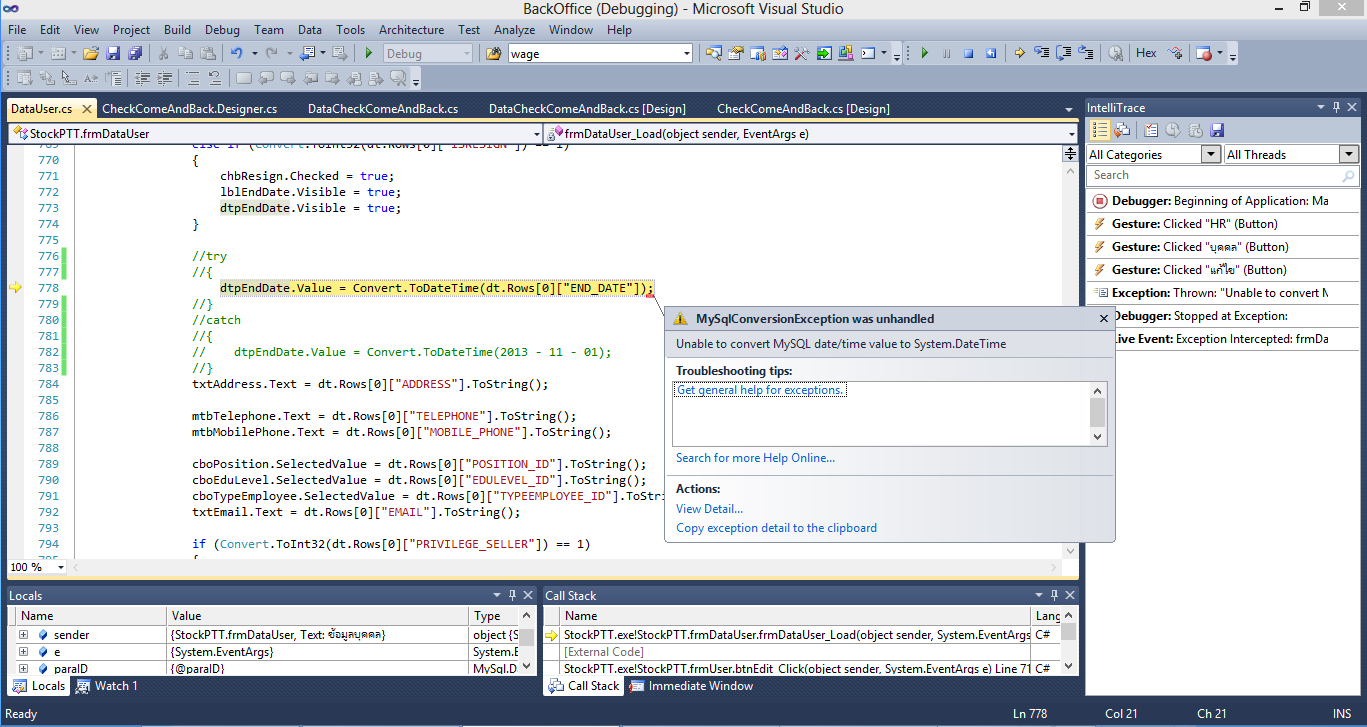Select the btnEdit_Click call stack row
This screenshot has height=727, width=1367.
[x=803, y=668]
